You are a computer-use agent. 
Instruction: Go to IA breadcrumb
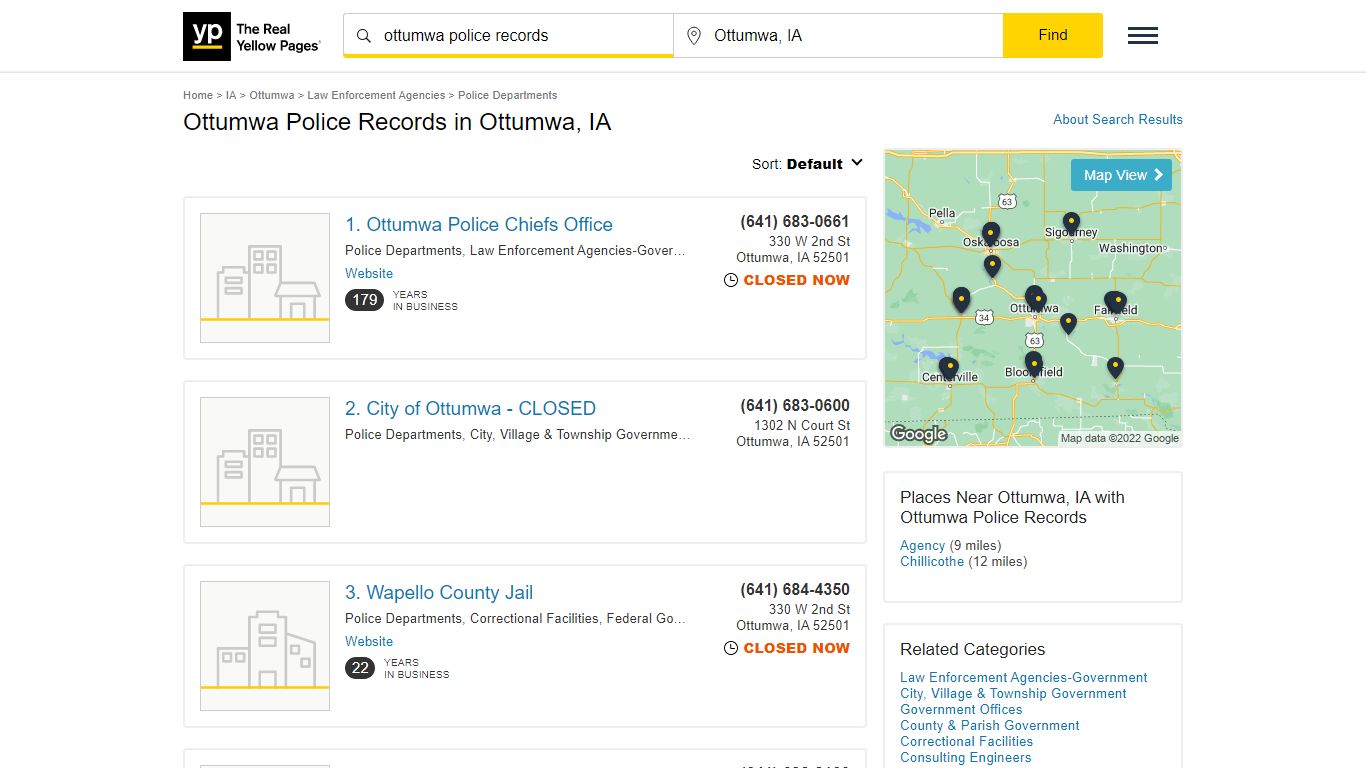[231, 96]
